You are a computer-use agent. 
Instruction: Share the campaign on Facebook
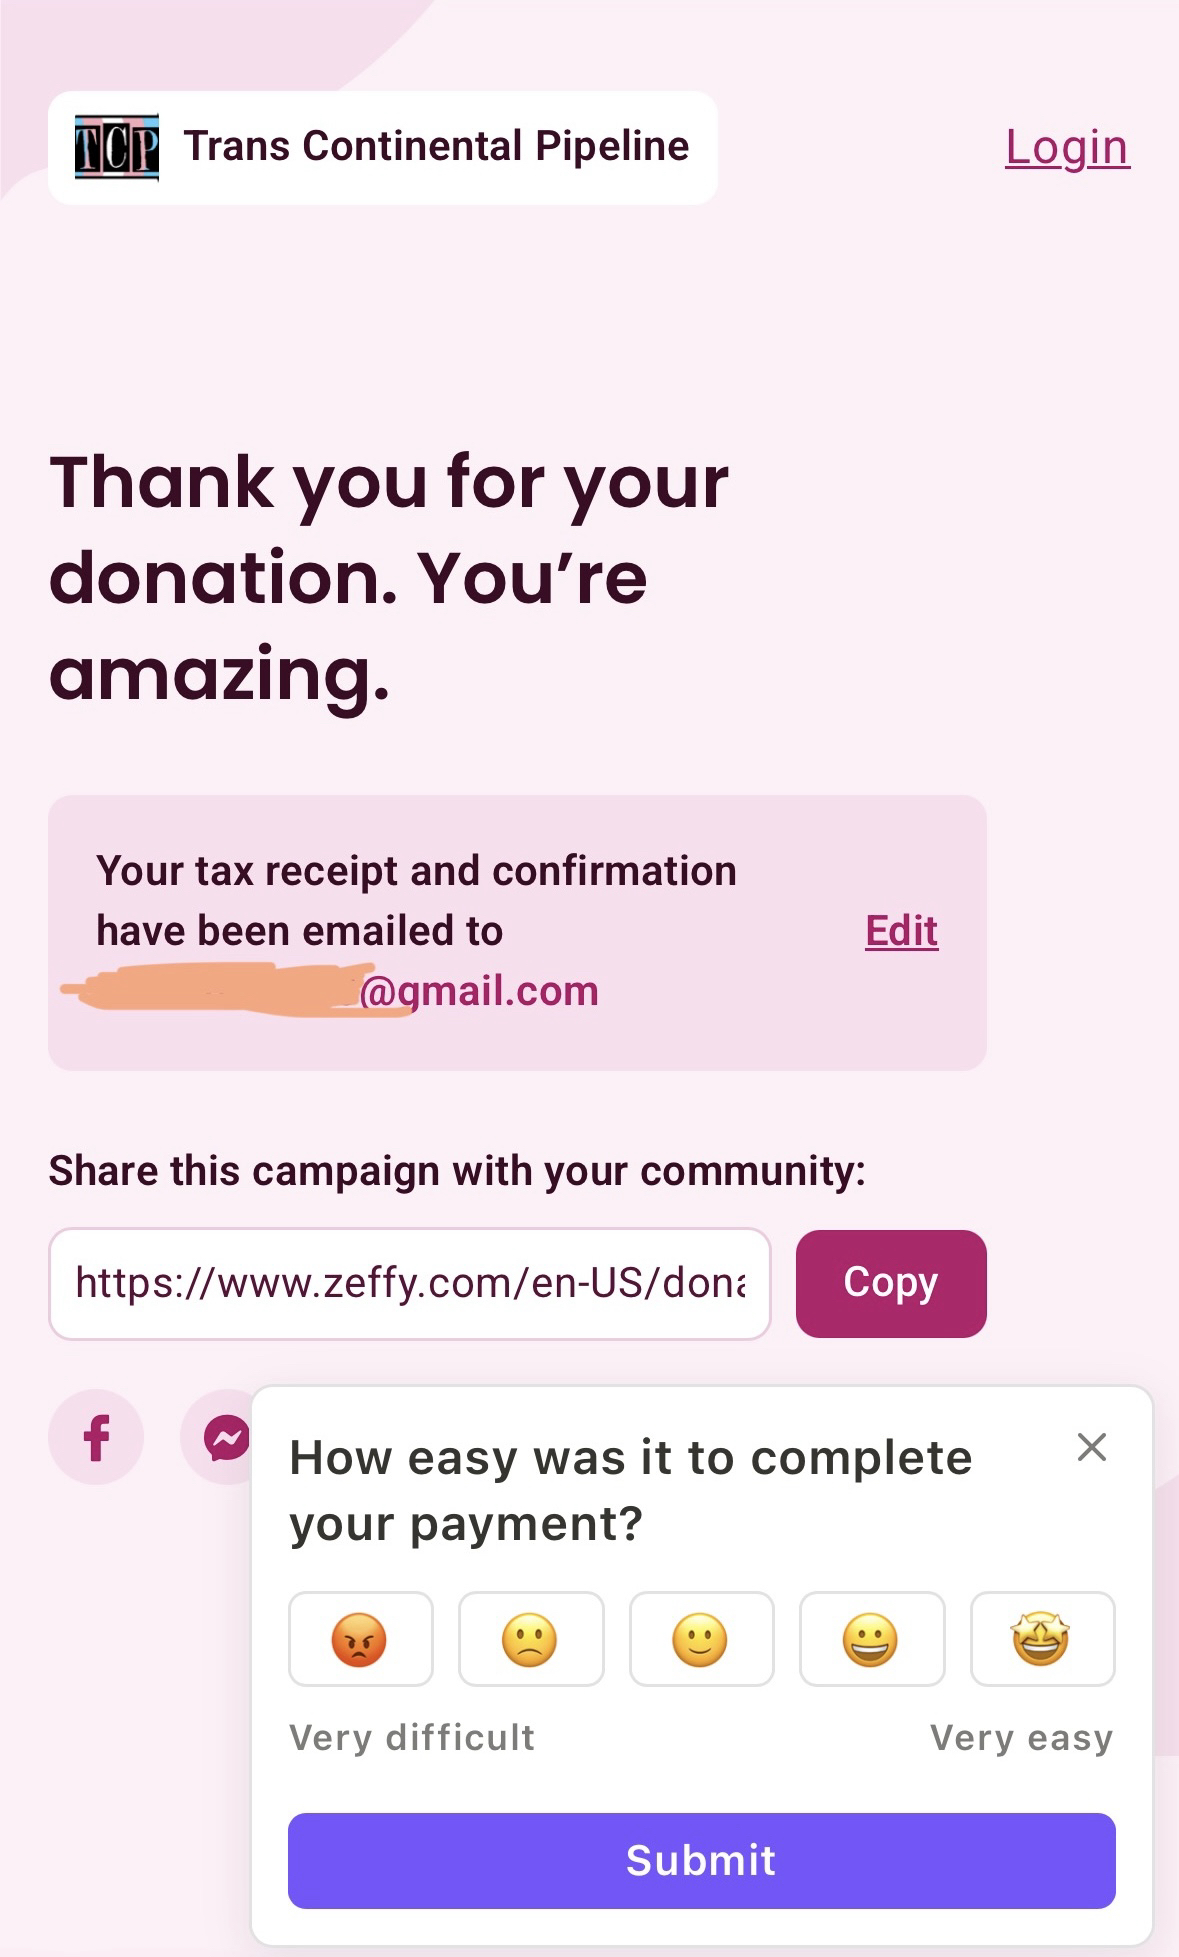click(96, 1437)
